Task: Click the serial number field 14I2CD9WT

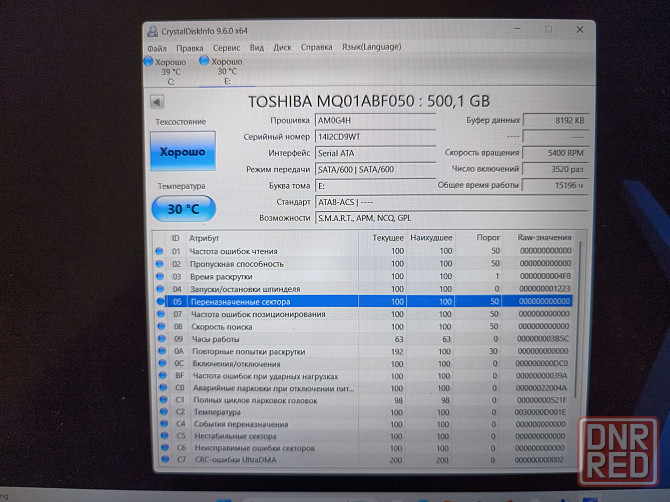Action: [375, 137]
